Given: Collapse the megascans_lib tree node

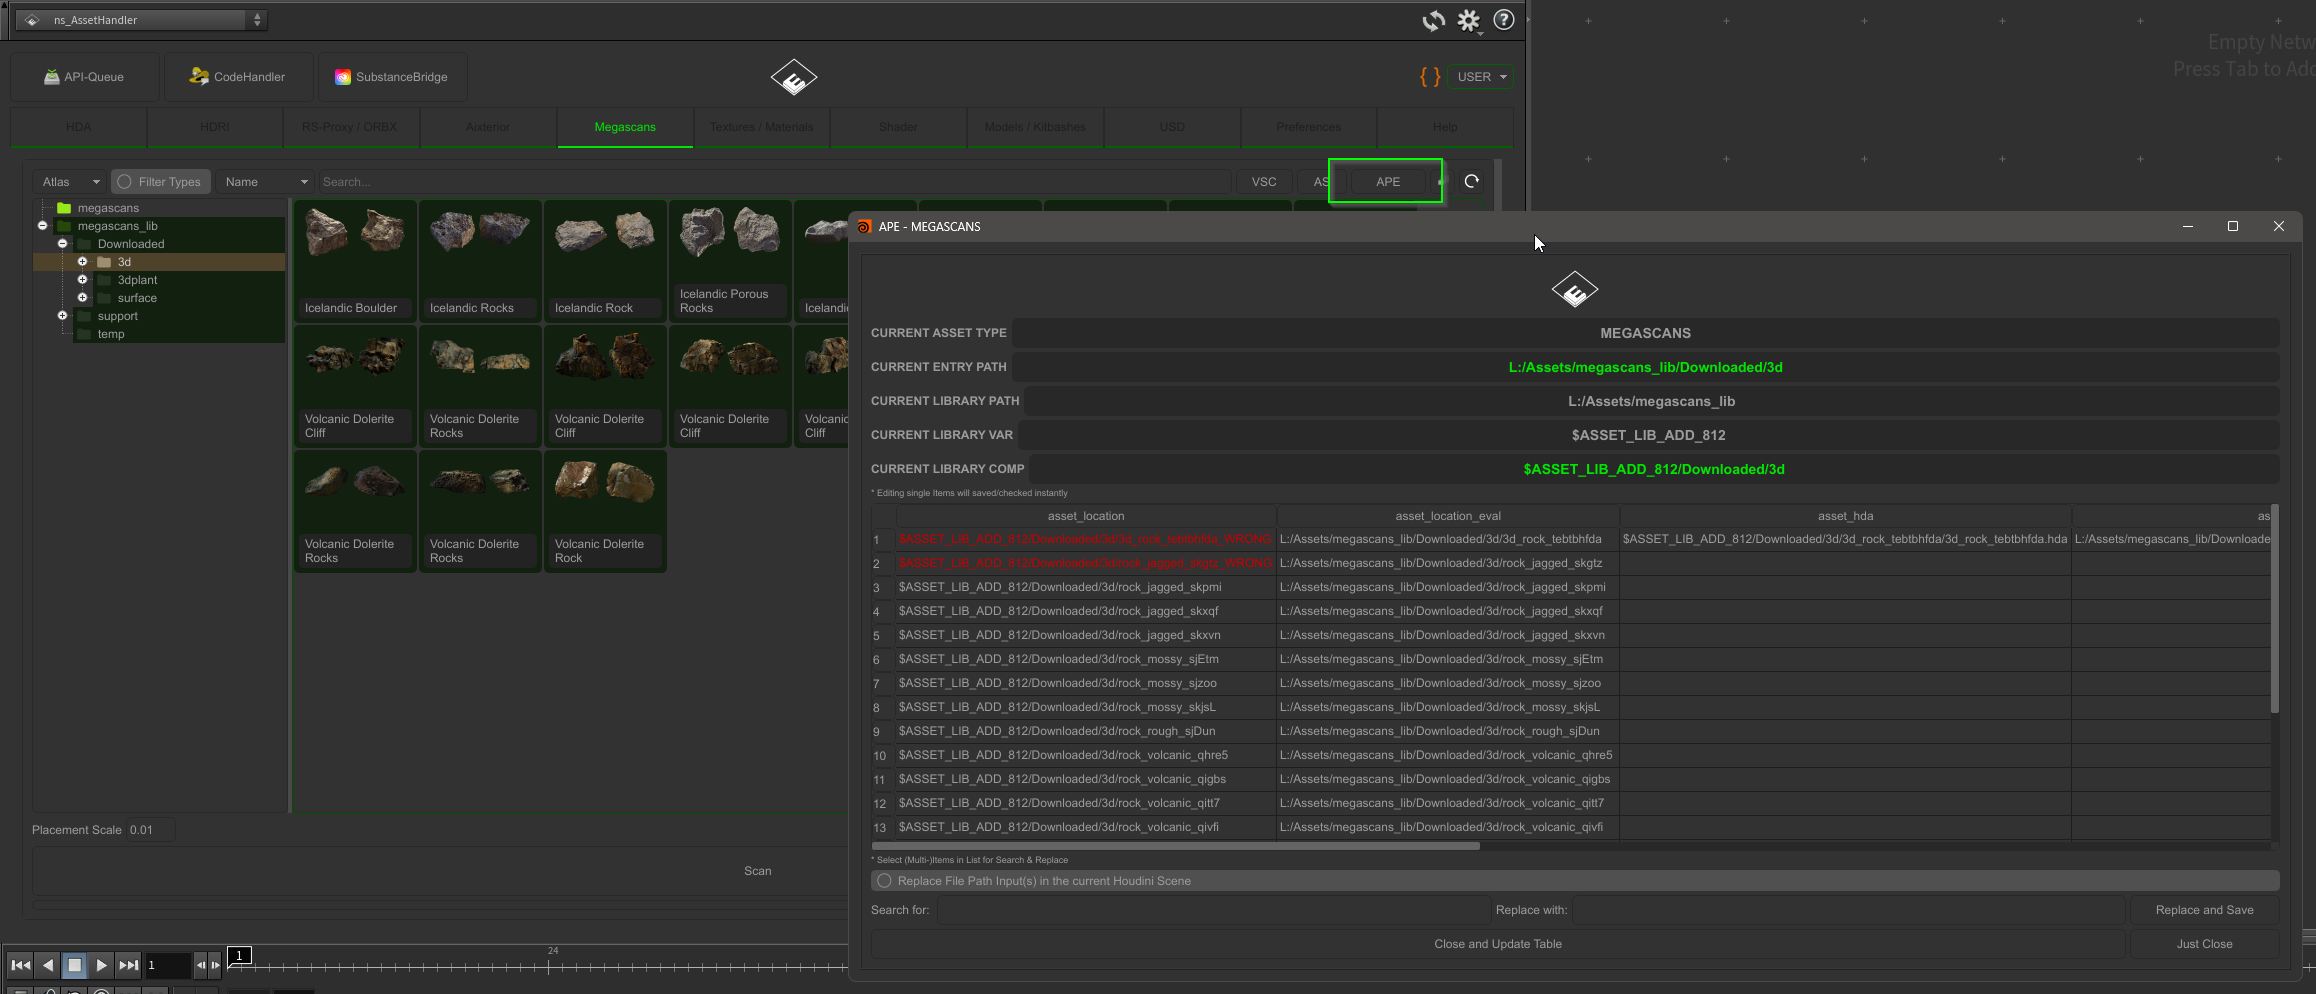Looking at the screenshot, I should (43, 226).
